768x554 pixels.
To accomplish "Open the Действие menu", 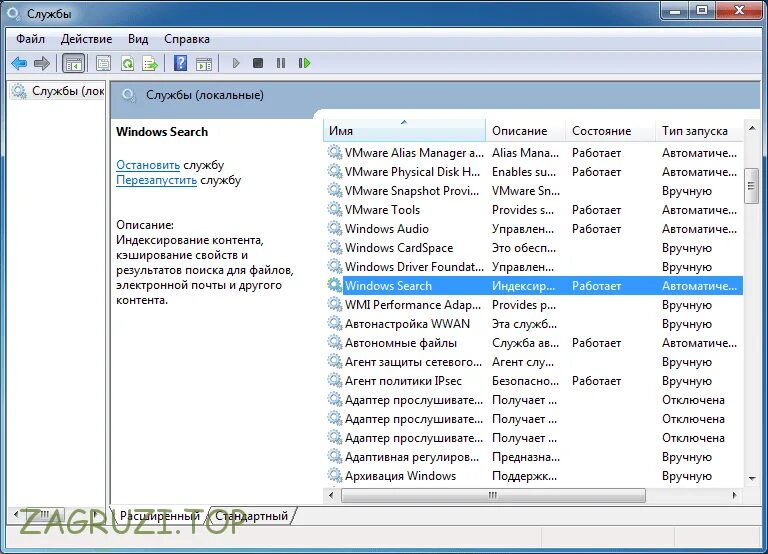I will tap(86, 39).
